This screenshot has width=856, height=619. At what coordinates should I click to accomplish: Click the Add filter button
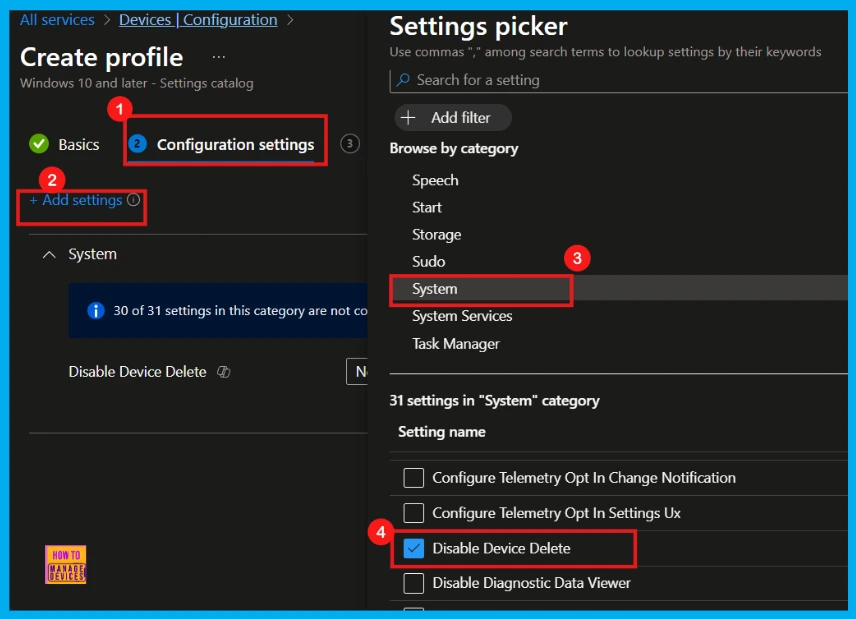(453, 117)
